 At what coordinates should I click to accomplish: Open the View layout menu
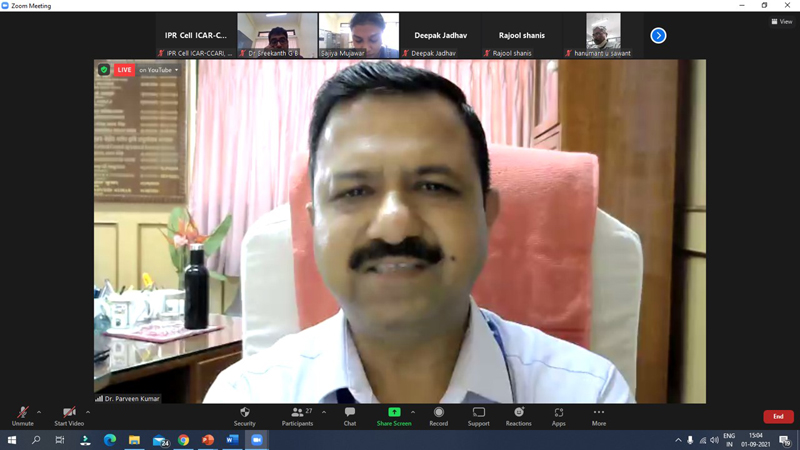click(782, 21)
